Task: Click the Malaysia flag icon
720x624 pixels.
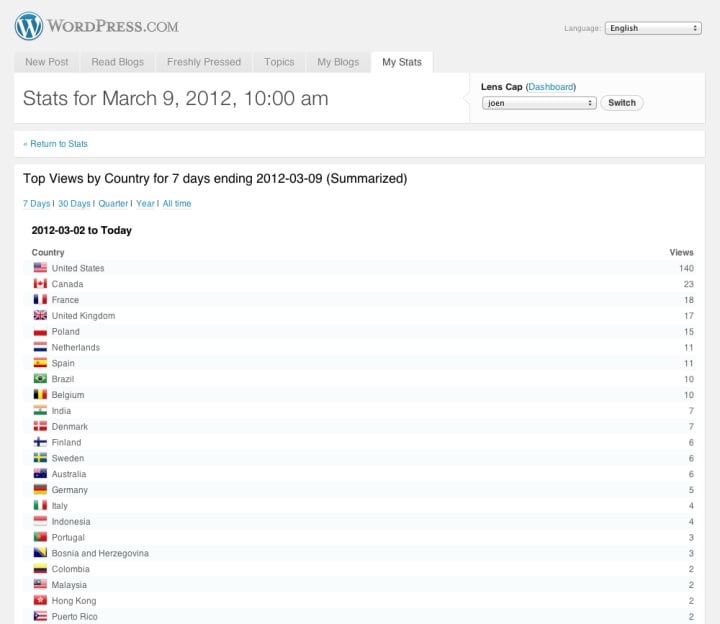Action: click(x=40, y=585)
